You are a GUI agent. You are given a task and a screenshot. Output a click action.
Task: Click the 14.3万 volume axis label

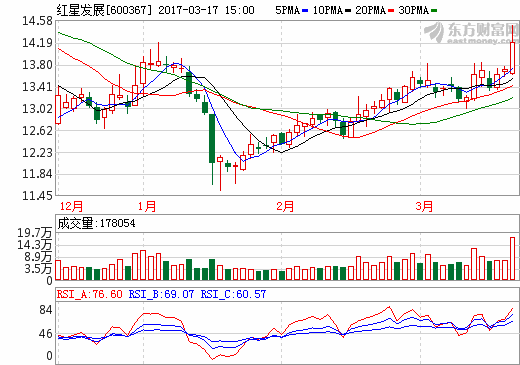click(x=35, y=245)
